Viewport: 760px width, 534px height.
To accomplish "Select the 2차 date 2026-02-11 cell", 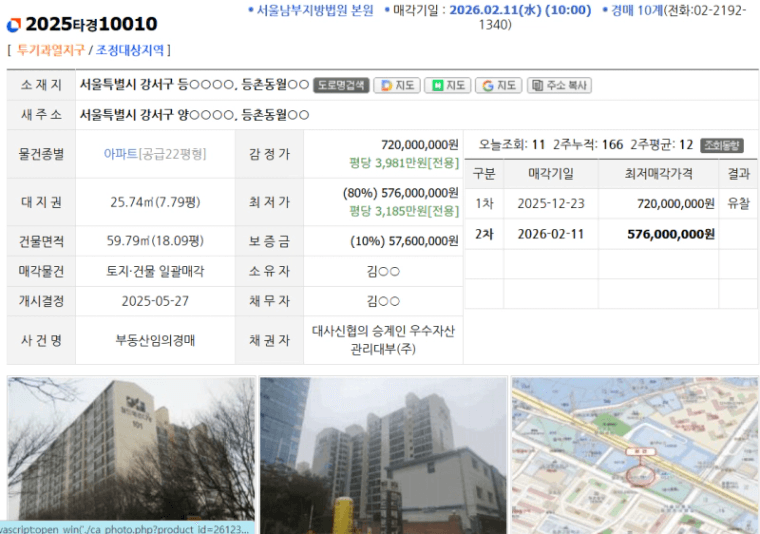I will pos(551,234).
